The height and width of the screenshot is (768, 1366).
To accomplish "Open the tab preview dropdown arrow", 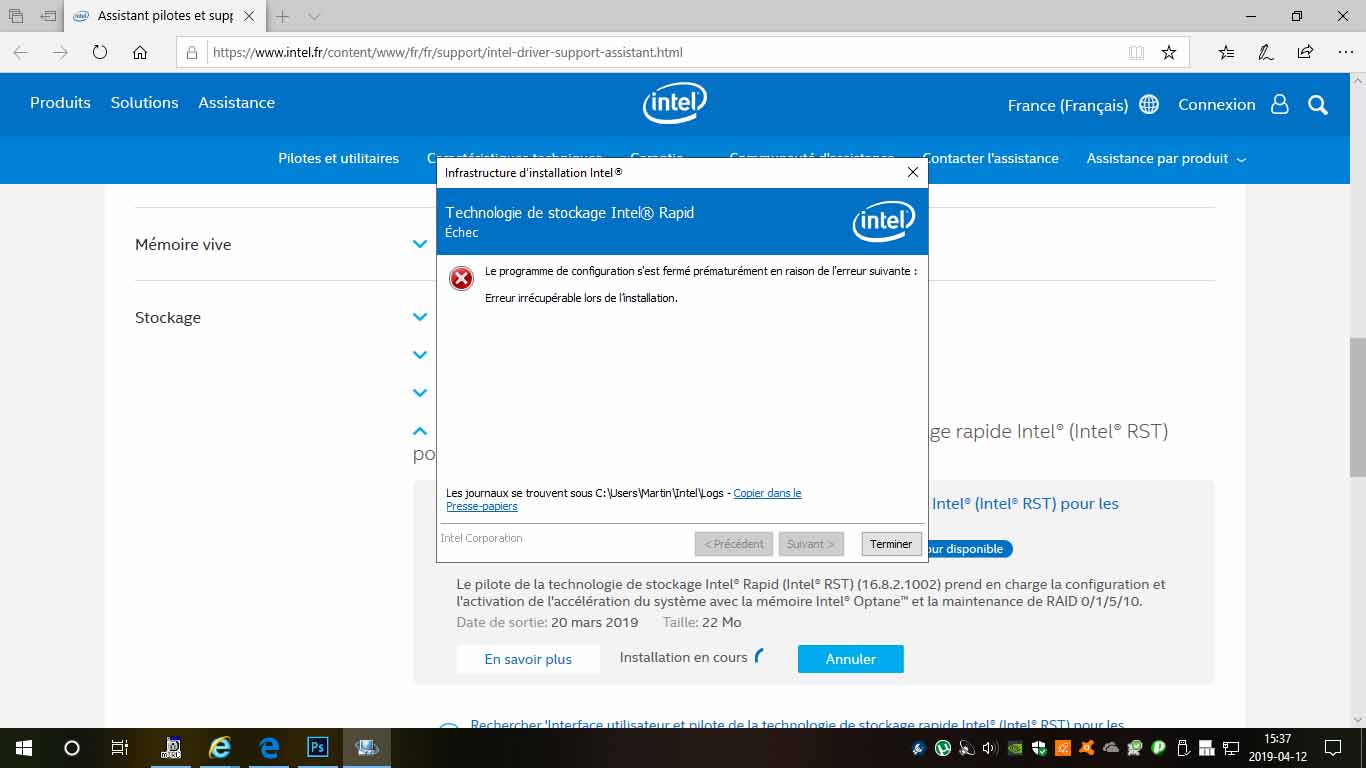I will point(314,17).
